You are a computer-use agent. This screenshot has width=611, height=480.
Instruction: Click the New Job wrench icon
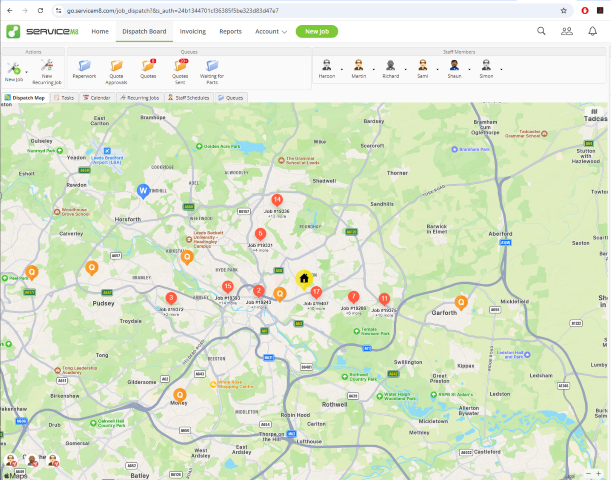pos(14,69)
